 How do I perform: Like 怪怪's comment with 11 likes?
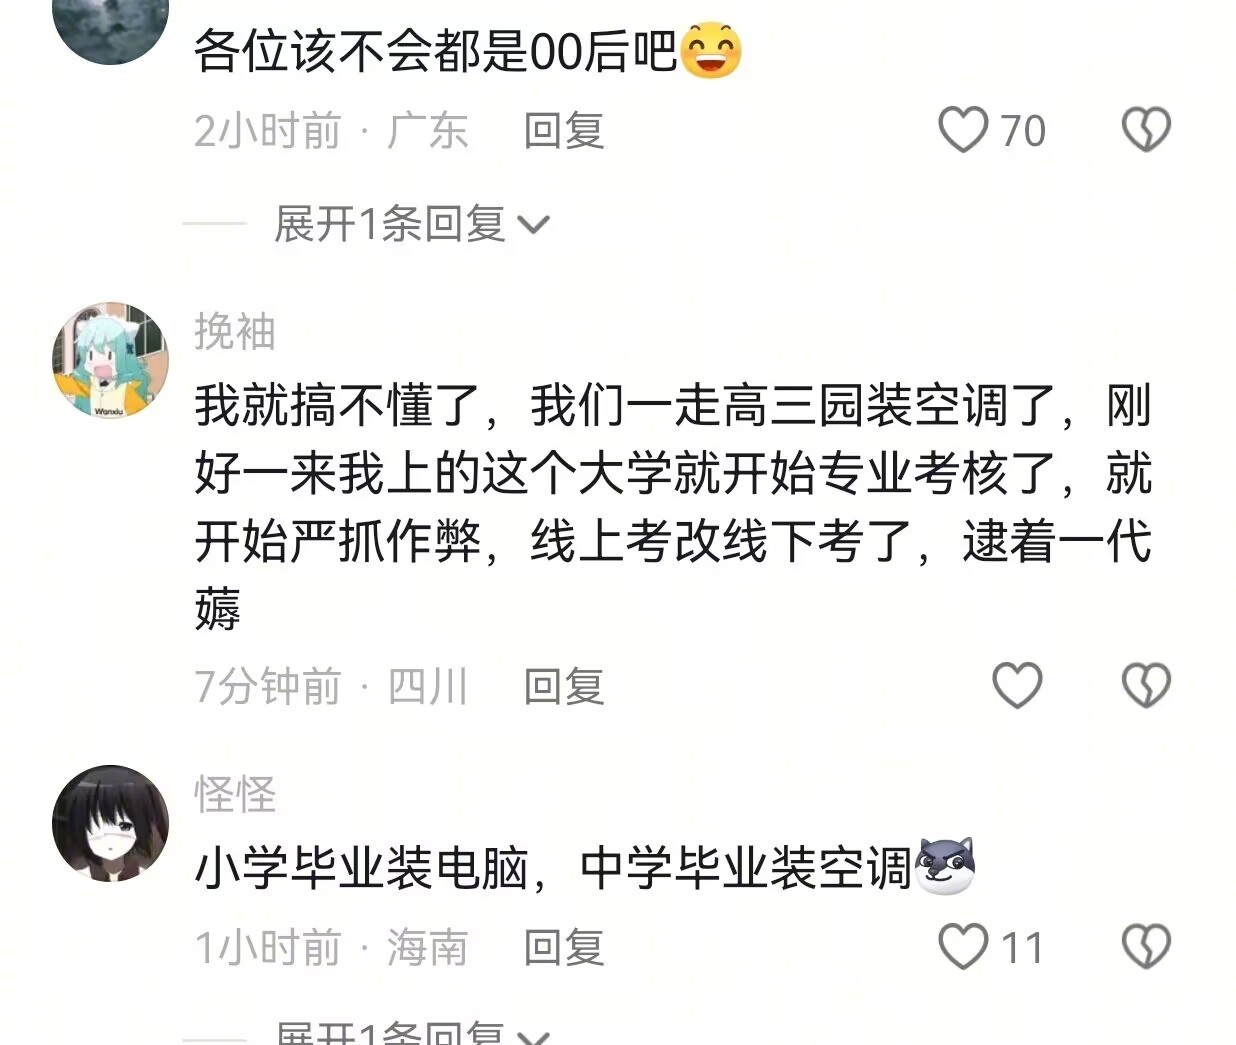click(x=963, y=947)
